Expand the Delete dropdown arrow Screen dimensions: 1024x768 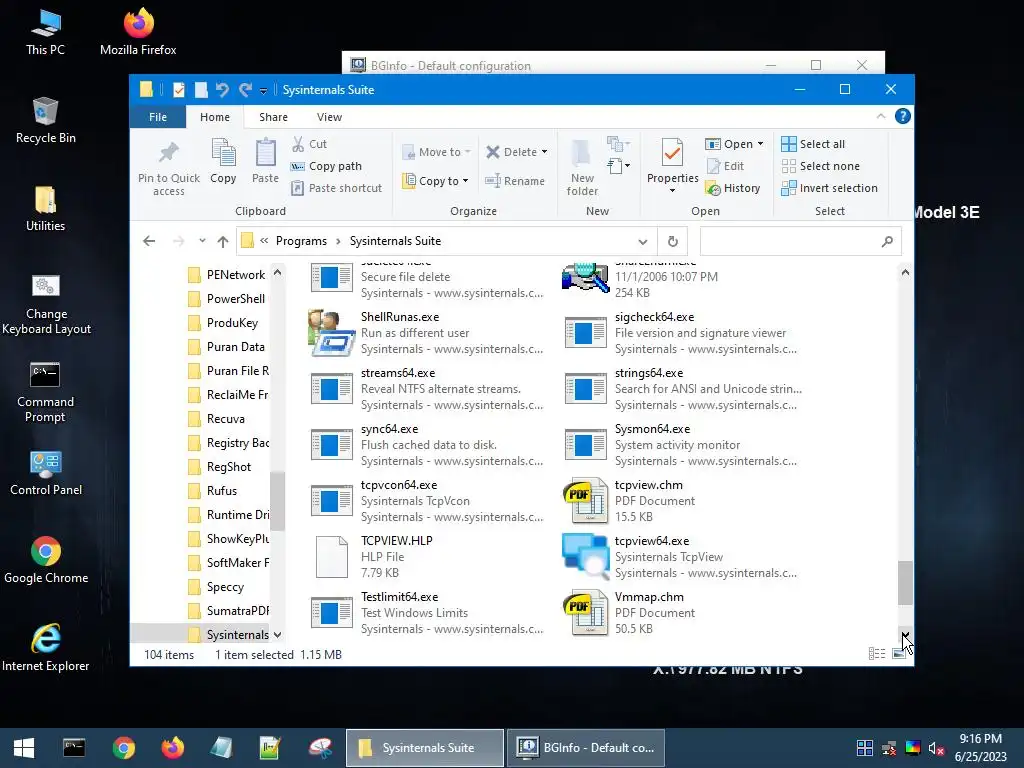(544, 152)
